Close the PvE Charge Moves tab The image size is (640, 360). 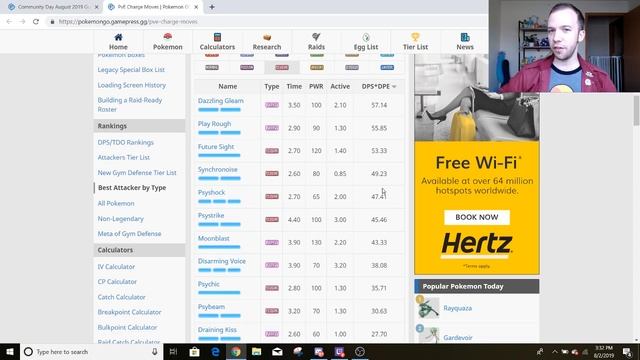pos(196,7)
